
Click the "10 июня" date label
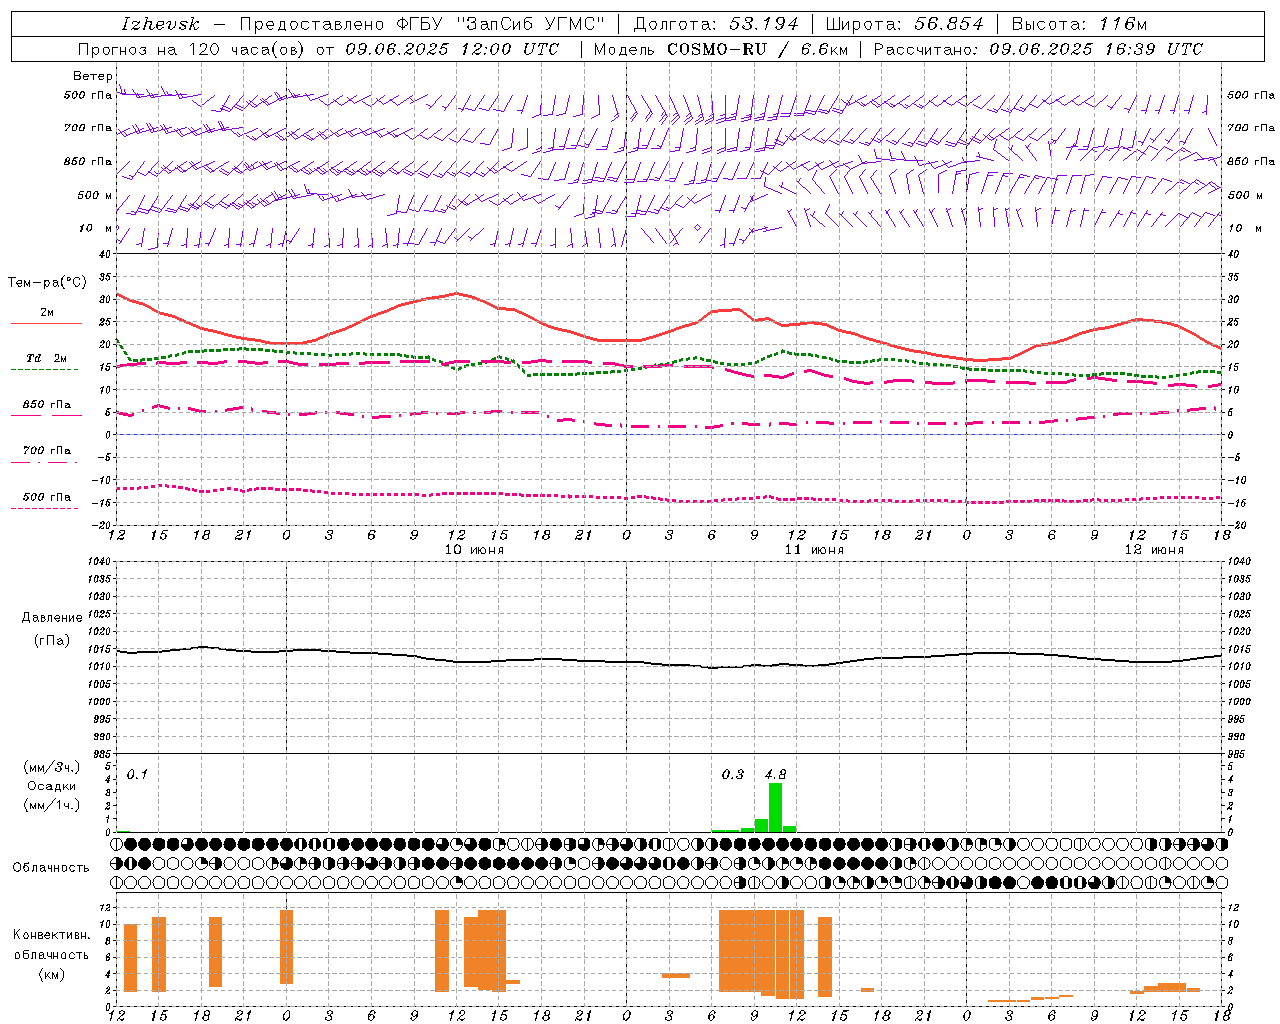pos(474,550)
